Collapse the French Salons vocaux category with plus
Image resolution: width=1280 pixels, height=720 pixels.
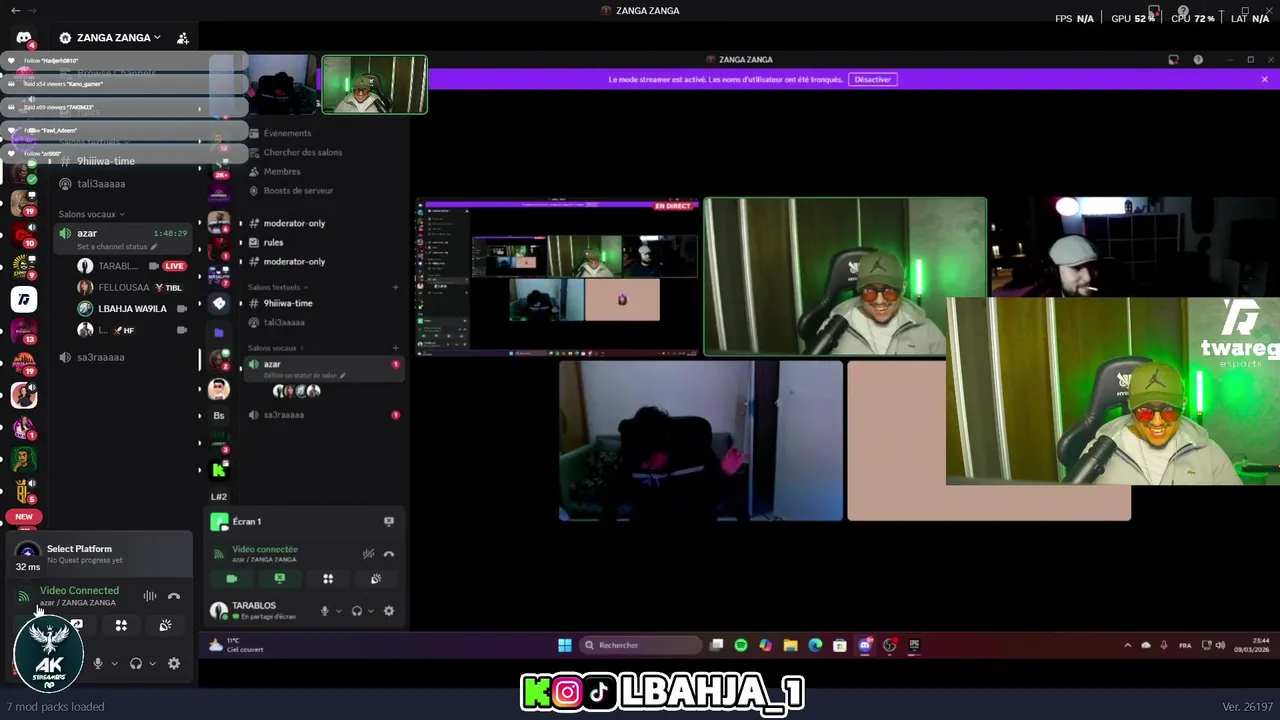point(275,348)
